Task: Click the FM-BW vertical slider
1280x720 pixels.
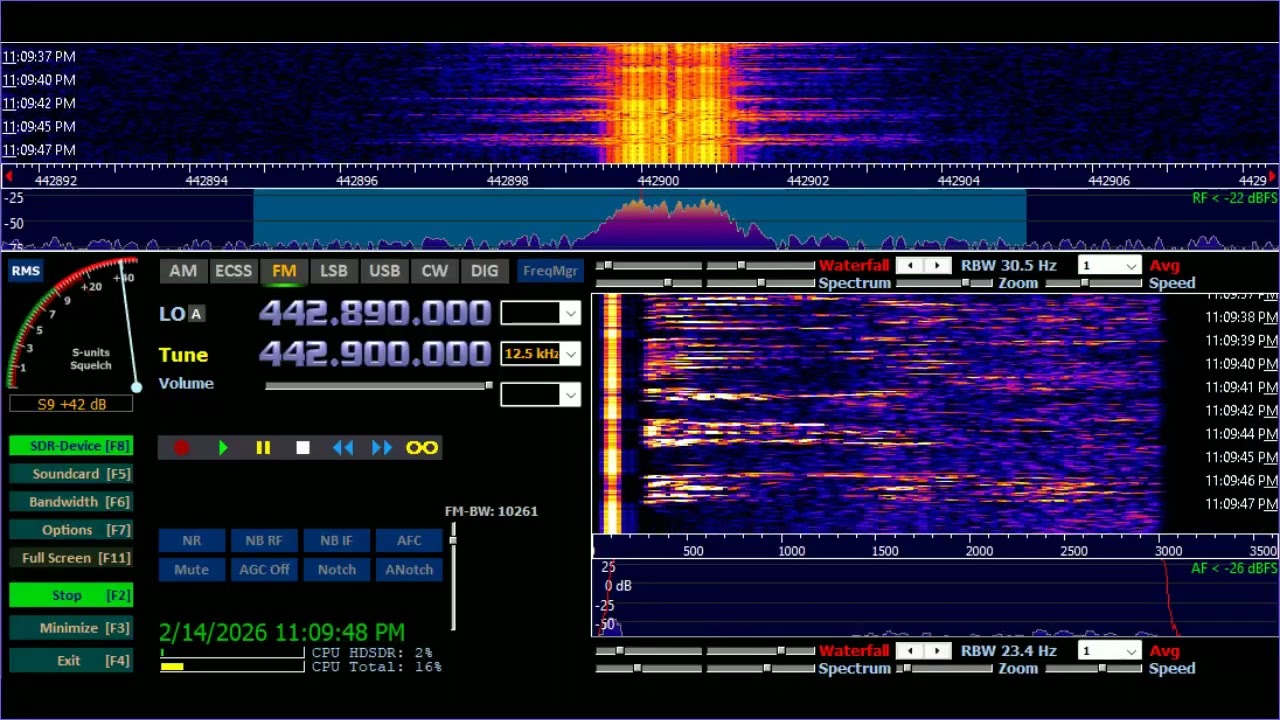Action: click(x=453, y=578)
